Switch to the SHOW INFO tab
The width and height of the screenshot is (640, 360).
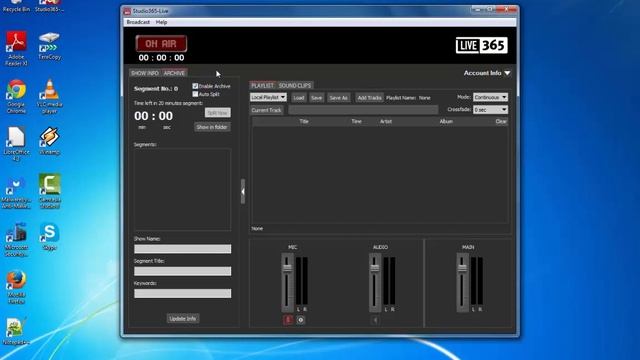145,73
